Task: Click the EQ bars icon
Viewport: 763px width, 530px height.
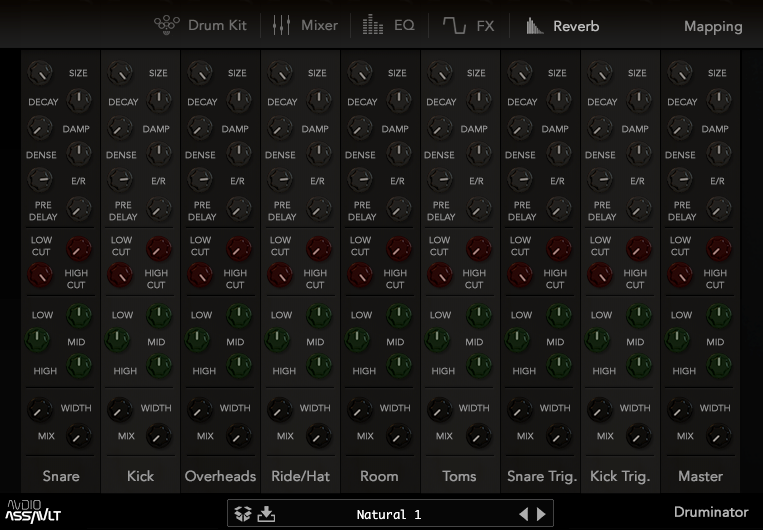Action: (373, 25)
